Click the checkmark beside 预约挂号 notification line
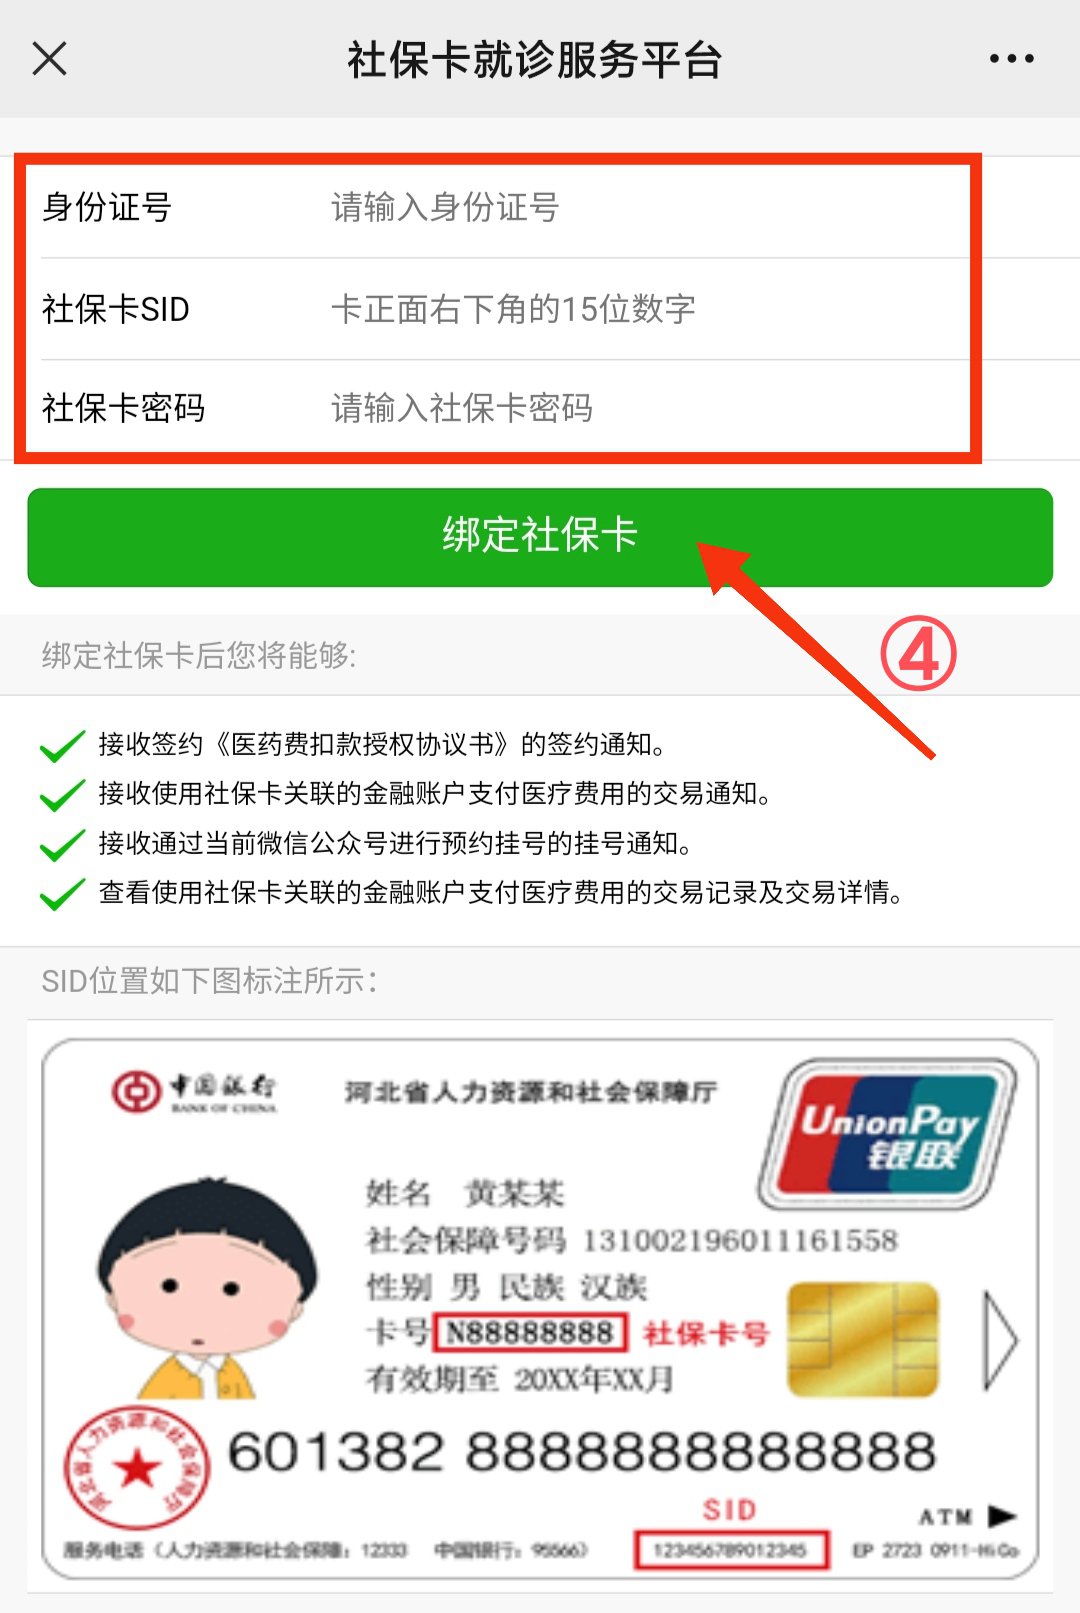 click(62, 845)
